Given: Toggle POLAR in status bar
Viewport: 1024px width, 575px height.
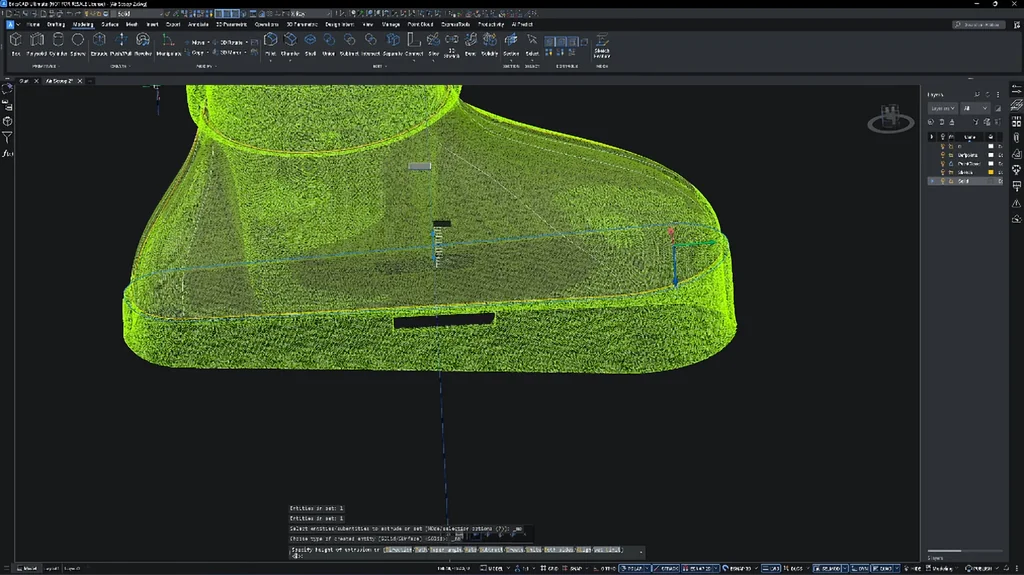Looking at the screenshot, I should (631, 568).
